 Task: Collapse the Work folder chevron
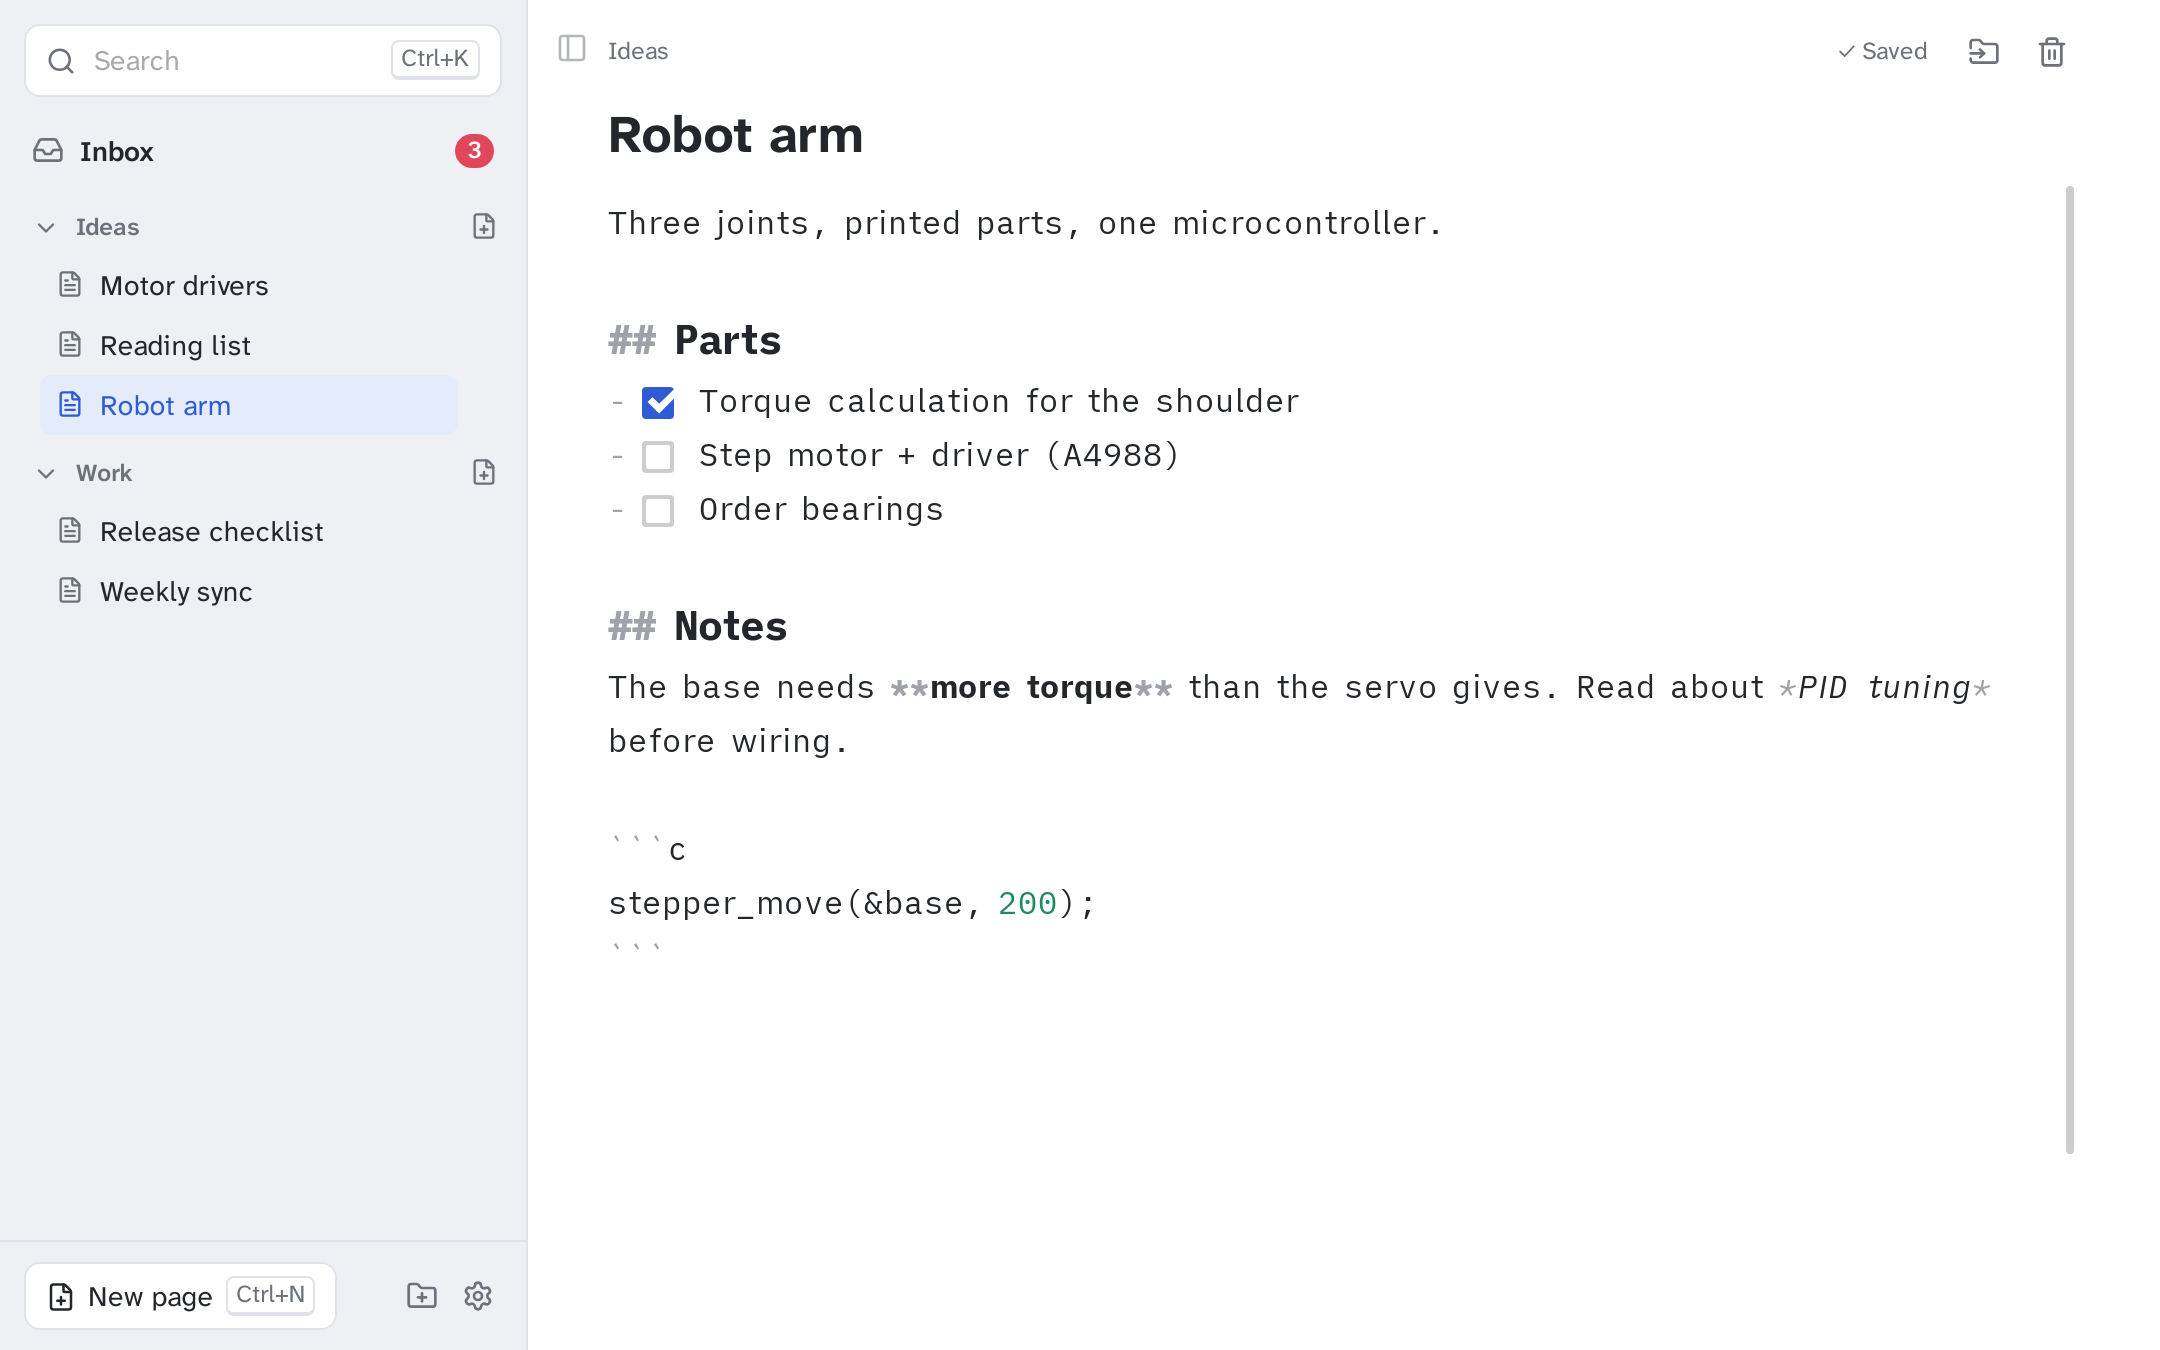(46, 473)
